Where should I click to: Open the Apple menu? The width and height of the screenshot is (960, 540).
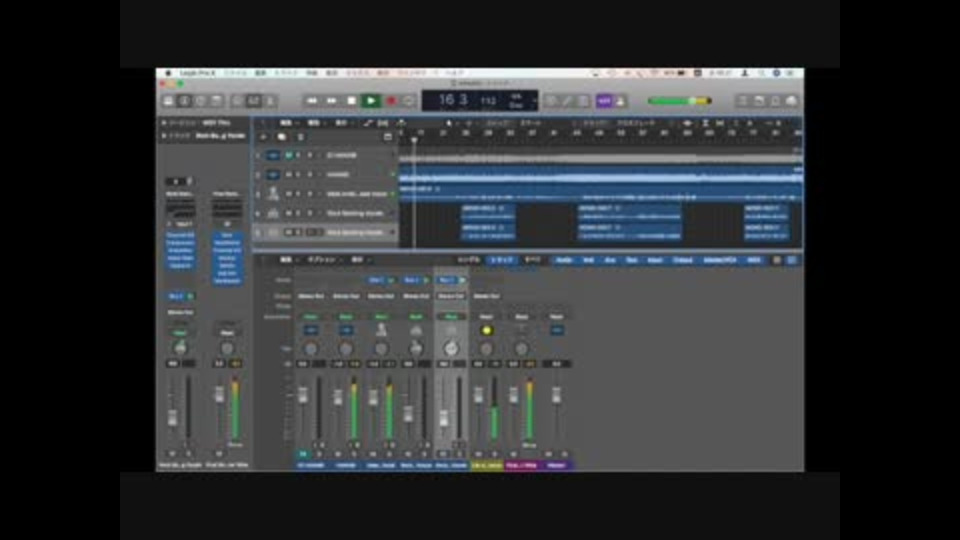point(168,73)
